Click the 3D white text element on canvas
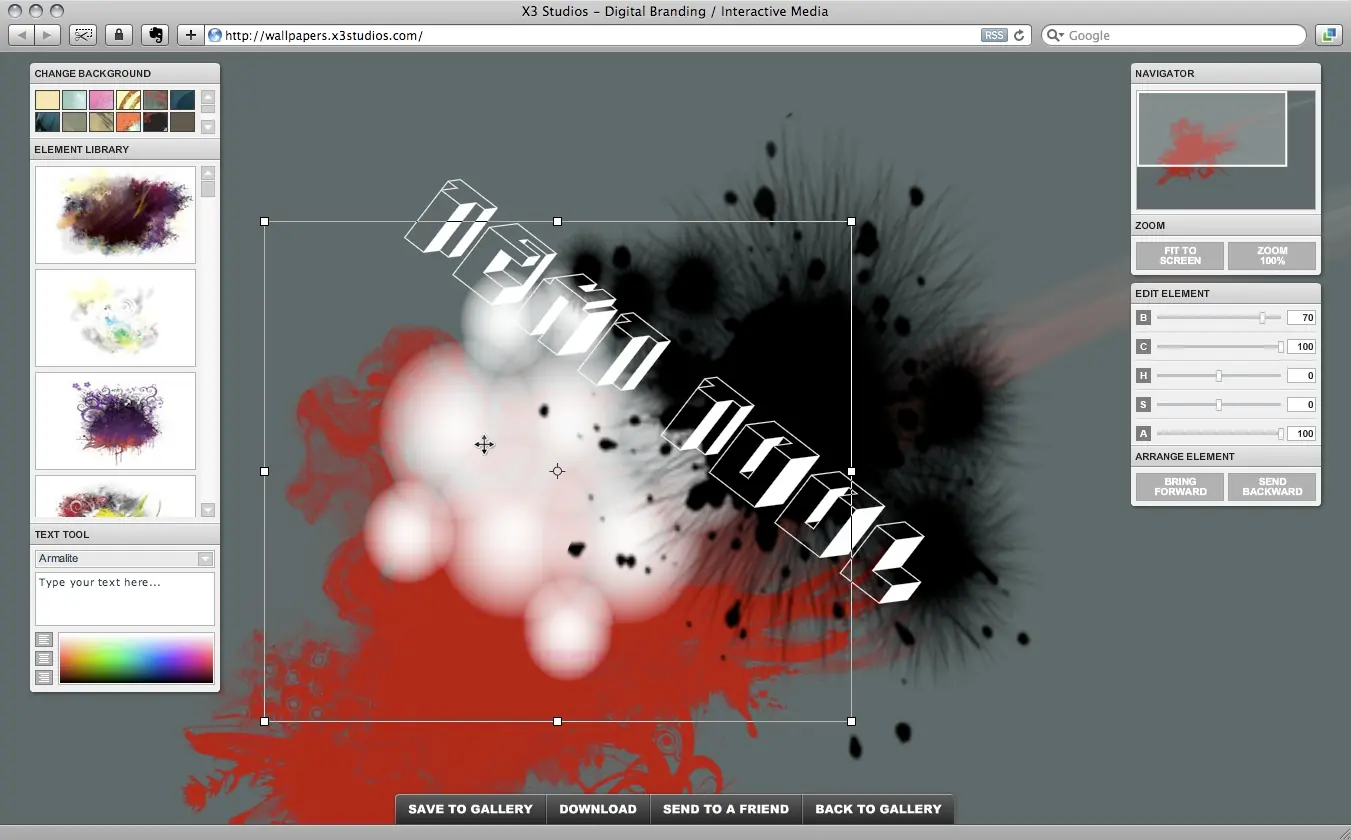The width and height of the screenshot is (1351, 840). tap(664, 390)
